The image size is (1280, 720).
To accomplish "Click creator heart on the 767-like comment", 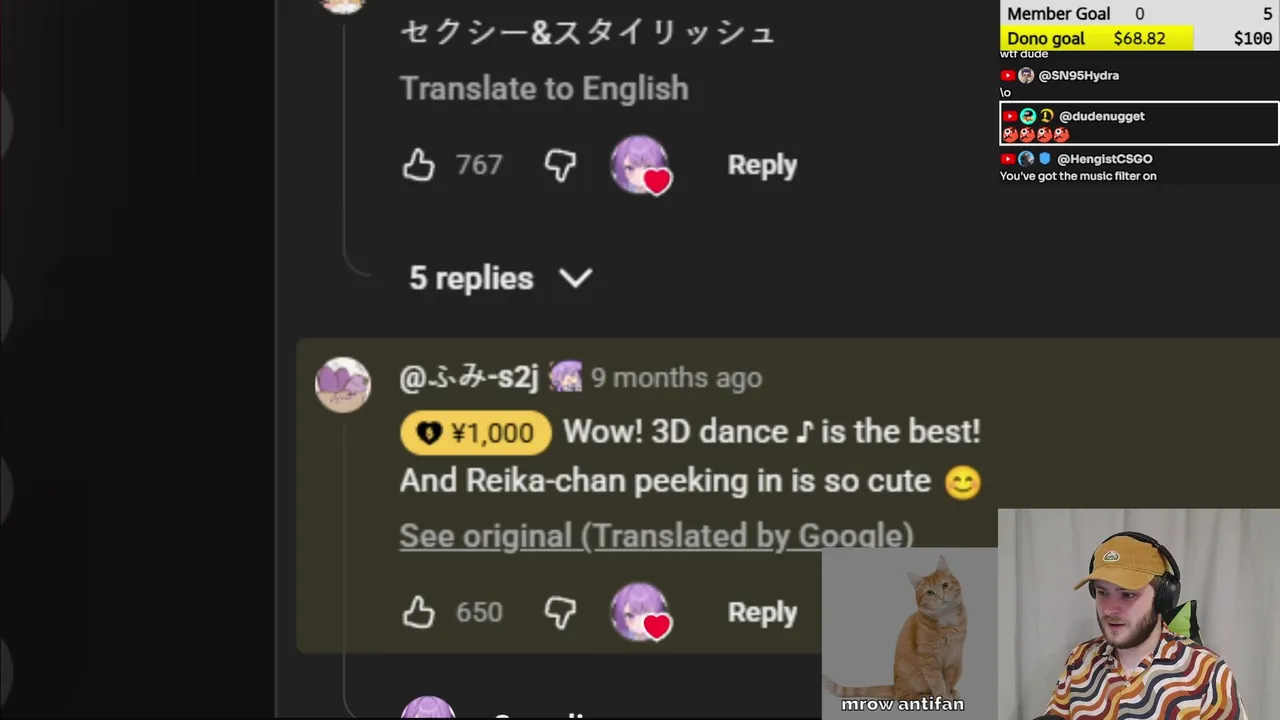I will tap(640, 165).
